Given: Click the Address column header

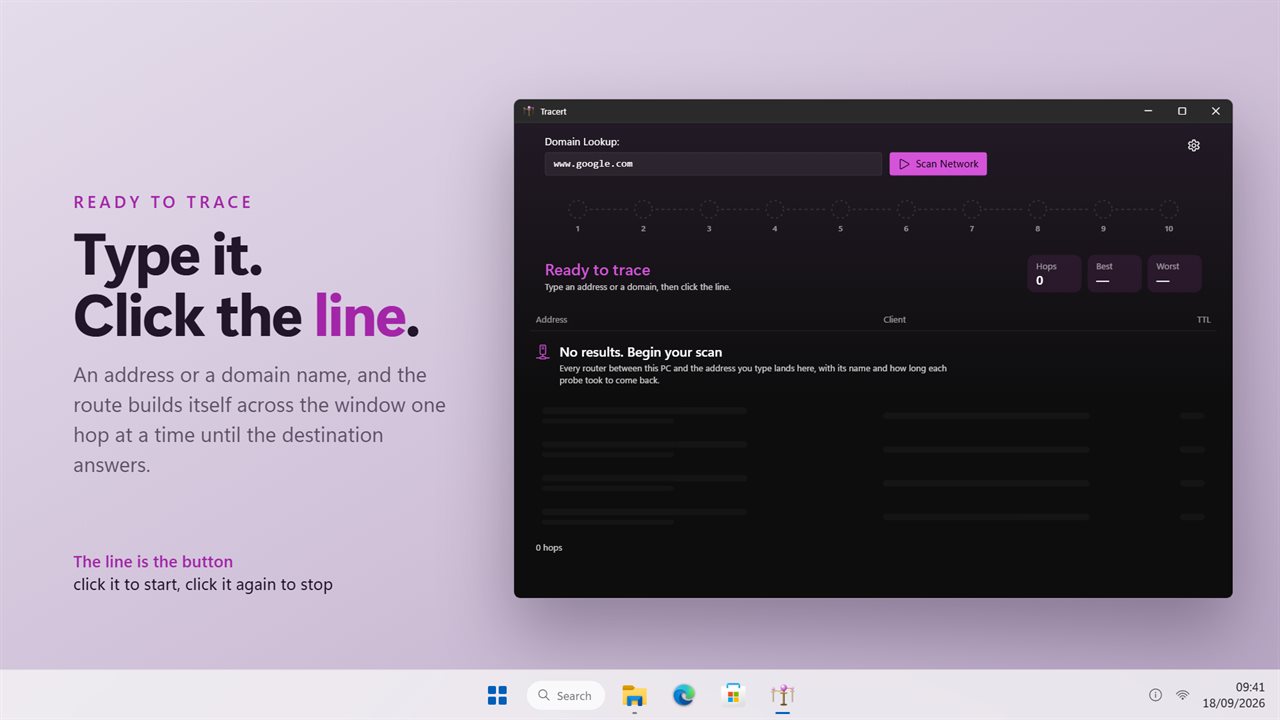Looking at the screenshot, I should click(x=551, y=320).
